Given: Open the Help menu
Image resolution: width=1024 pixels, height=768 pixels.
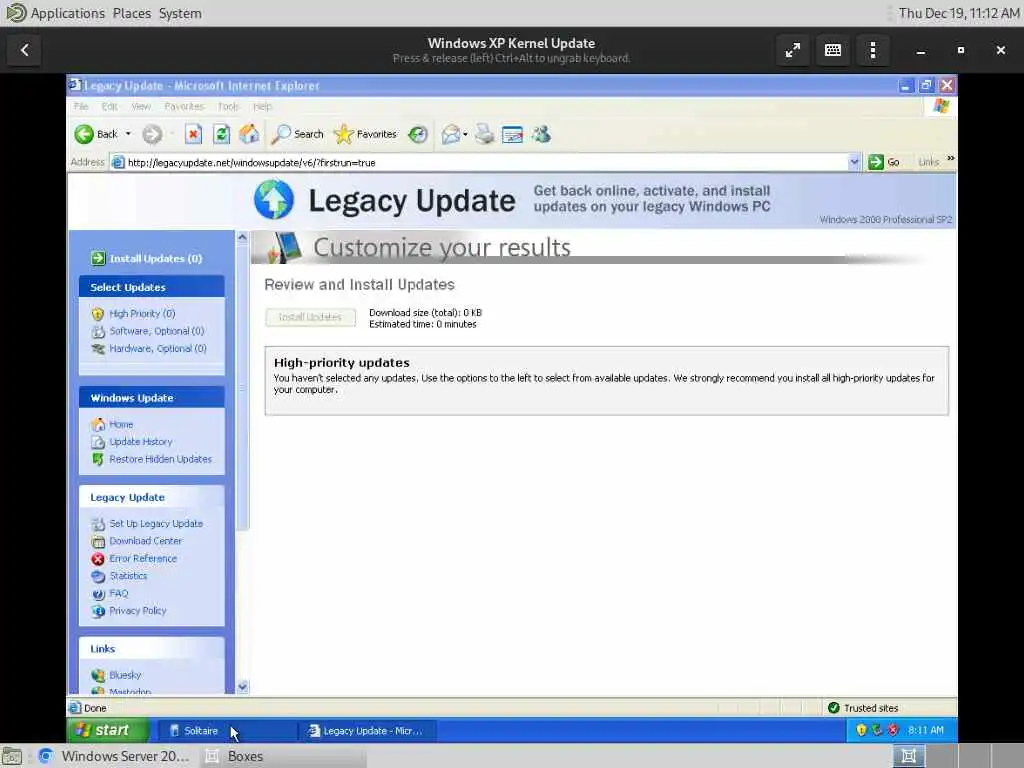Looking at the screenshot, I should (263, 106).
